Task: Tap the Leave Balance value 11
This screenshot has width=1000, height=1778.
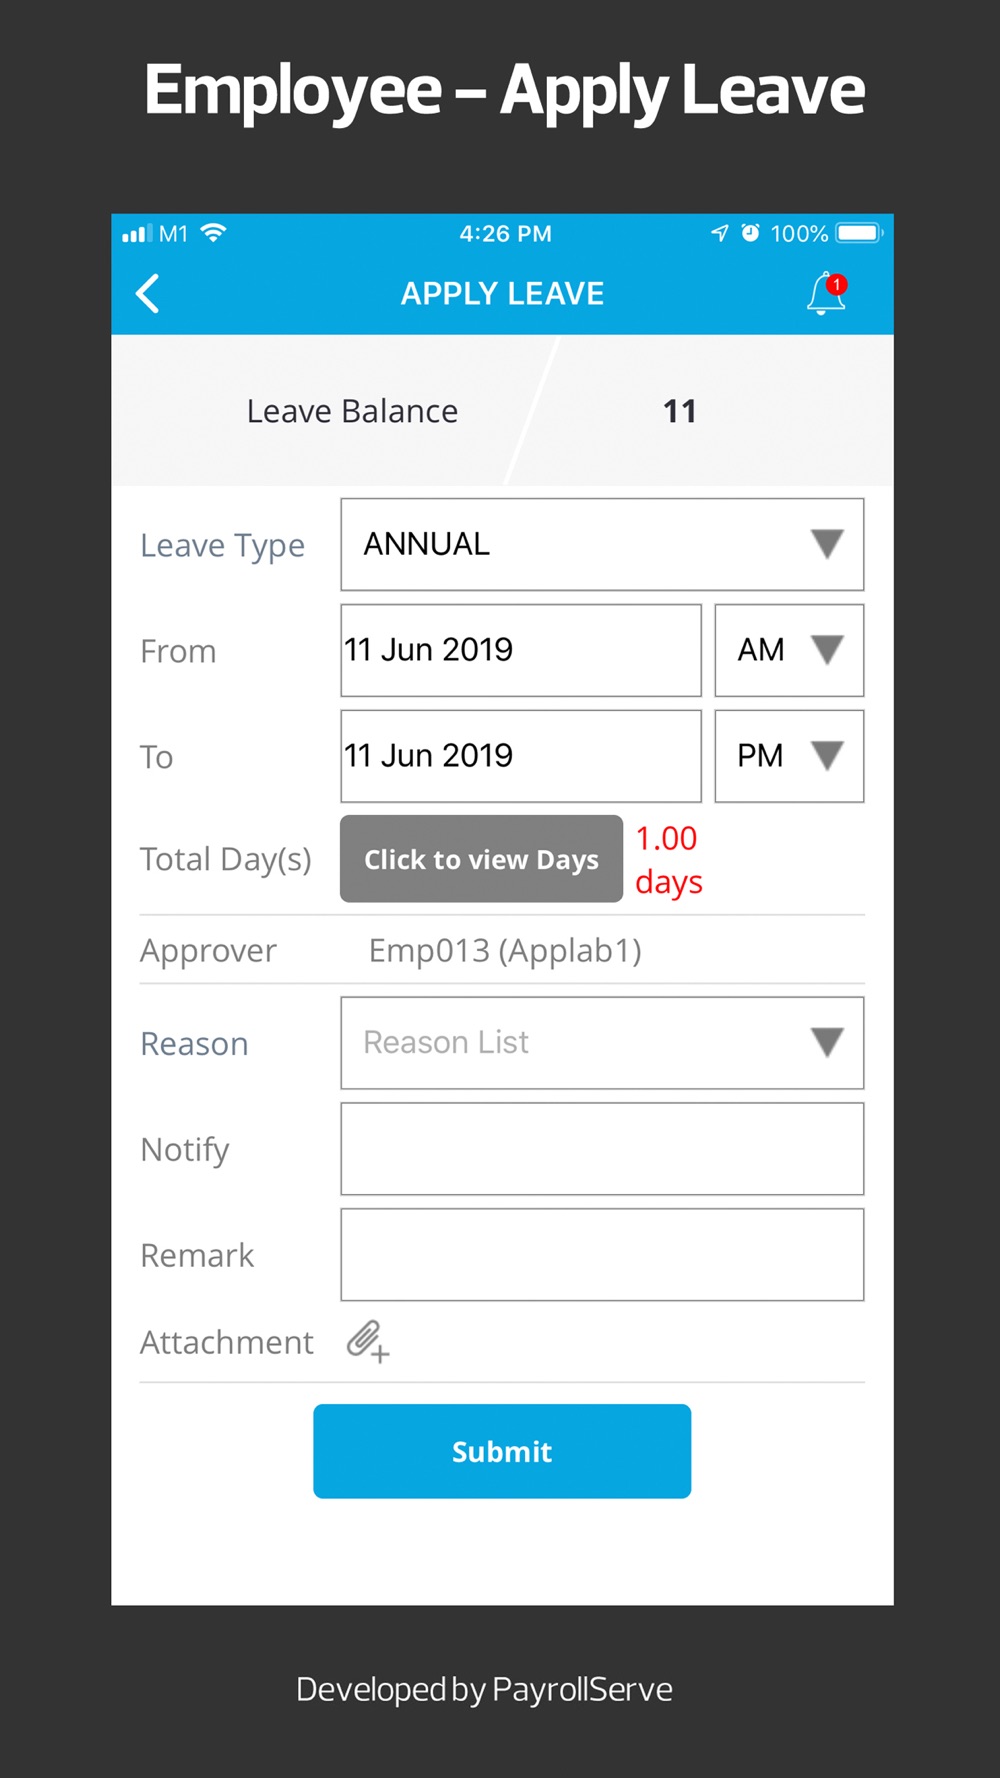Action: tap(680, 411)
